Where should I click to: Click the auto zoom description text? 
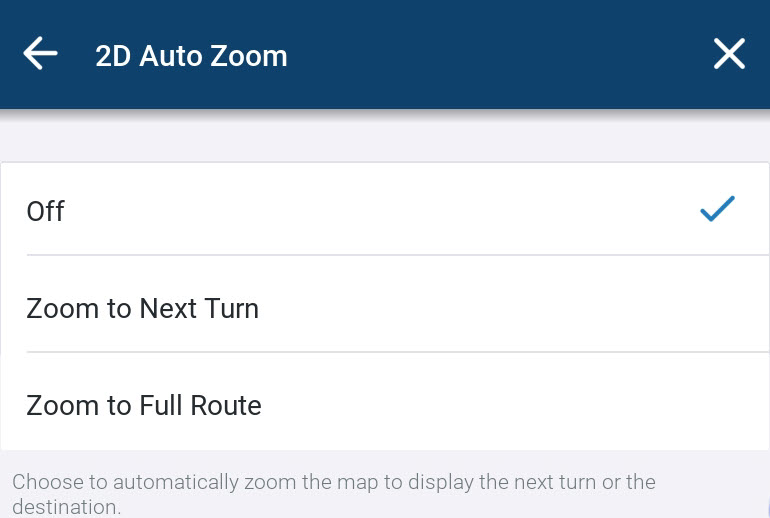point(334,493)
